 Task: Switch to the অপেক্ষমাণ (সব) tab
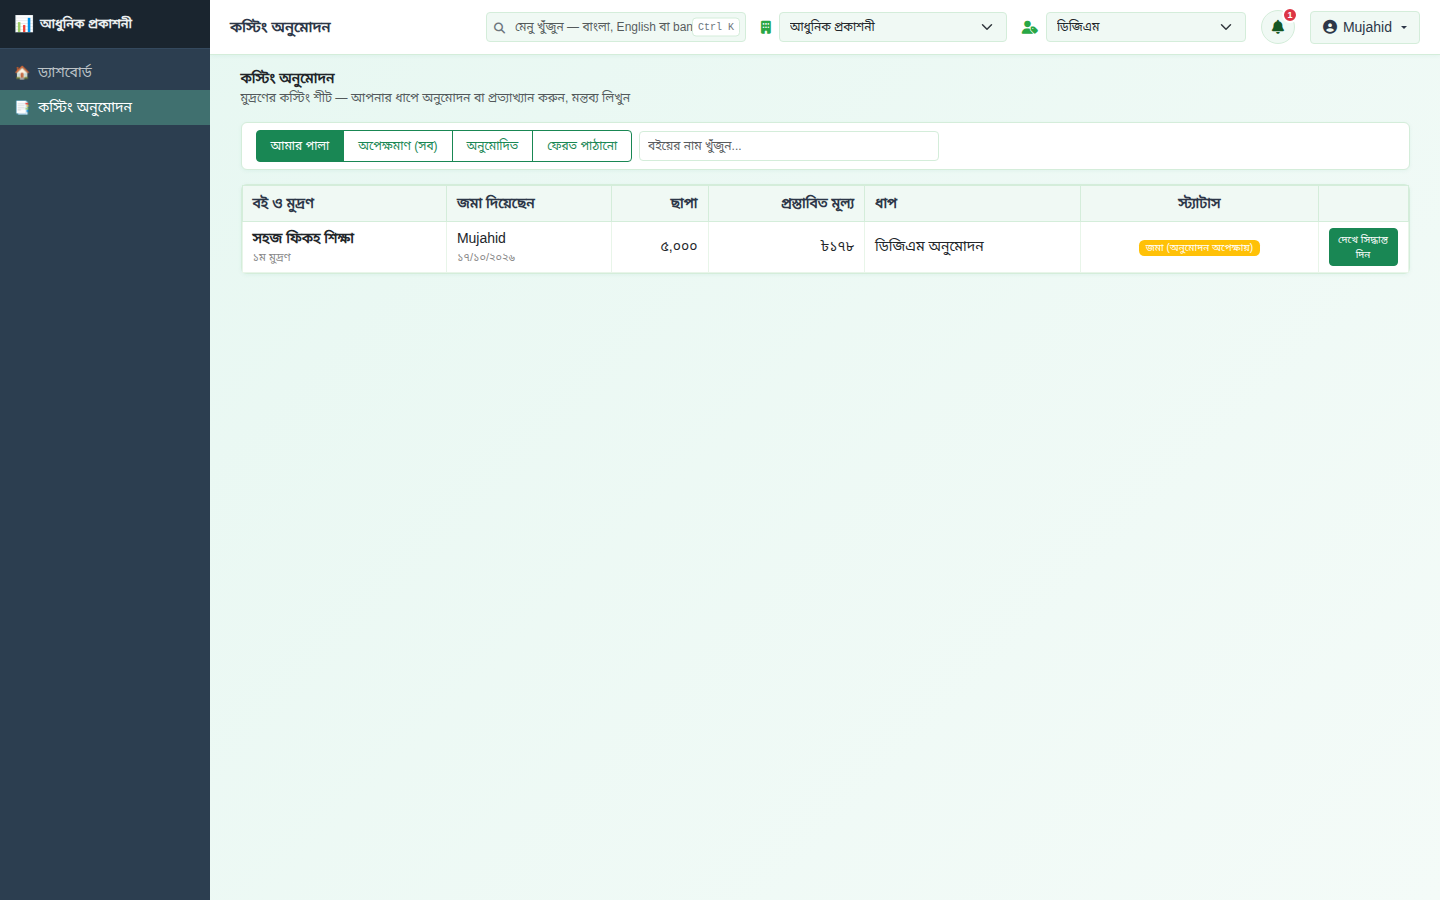coord(398,146)
